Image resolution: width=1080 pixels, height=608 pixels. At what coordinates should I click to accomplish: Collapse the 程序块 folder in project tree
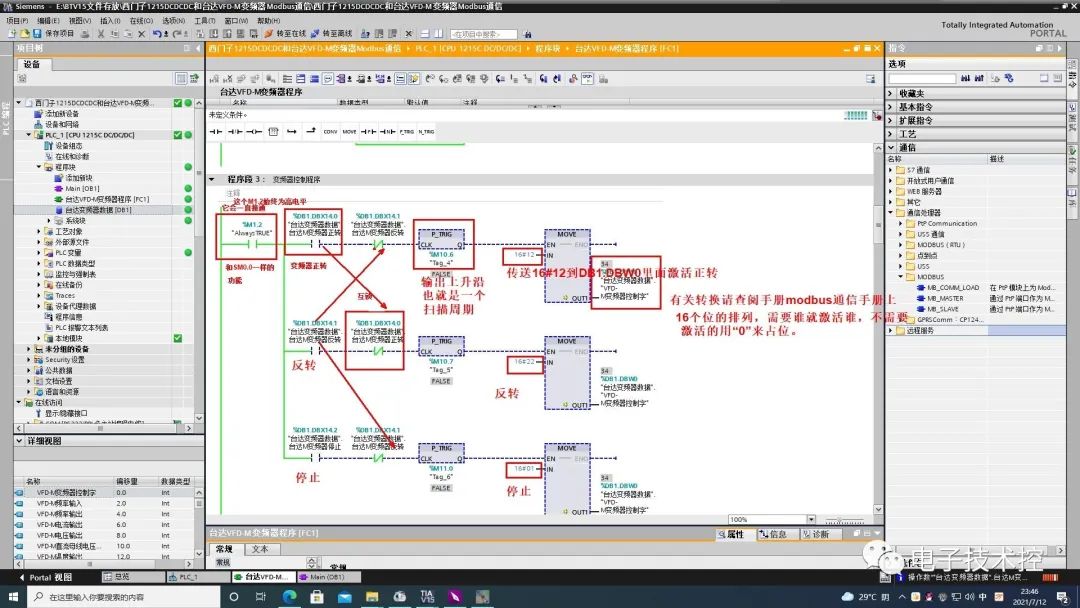39,167
